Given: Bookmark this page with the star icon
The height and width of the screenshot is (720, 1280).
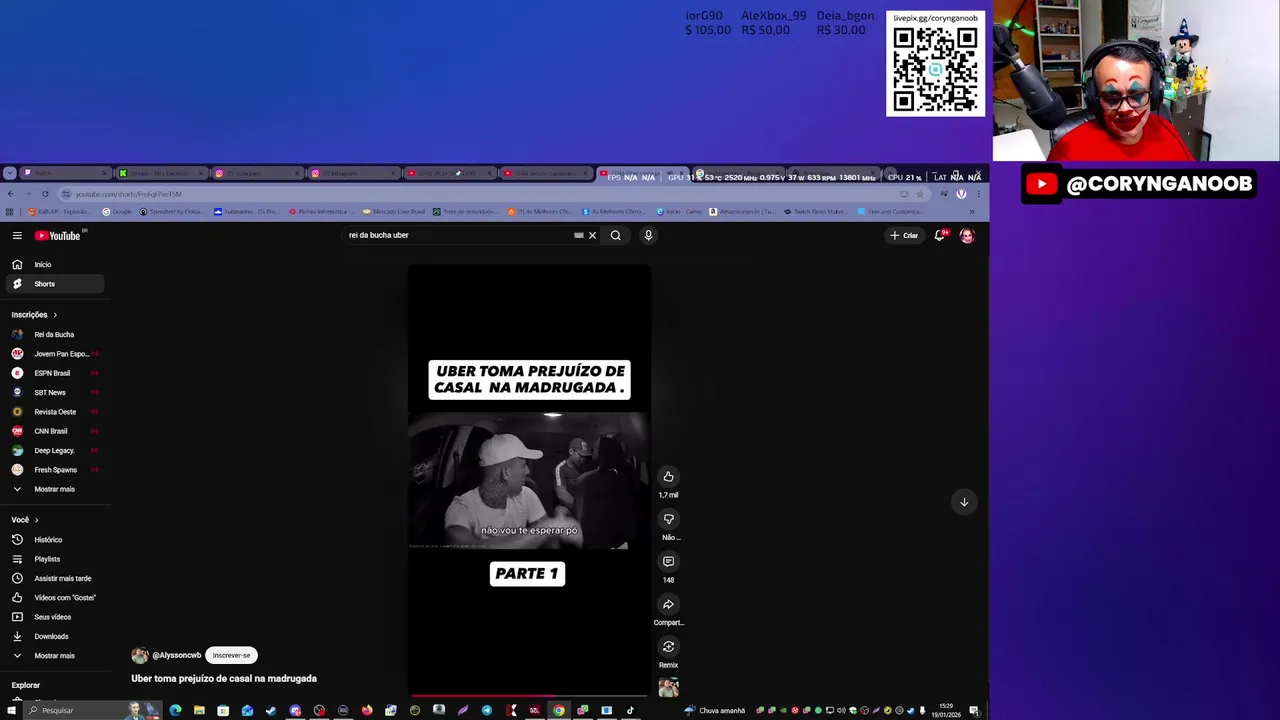Looking at the screenshot, I should 920,194.
